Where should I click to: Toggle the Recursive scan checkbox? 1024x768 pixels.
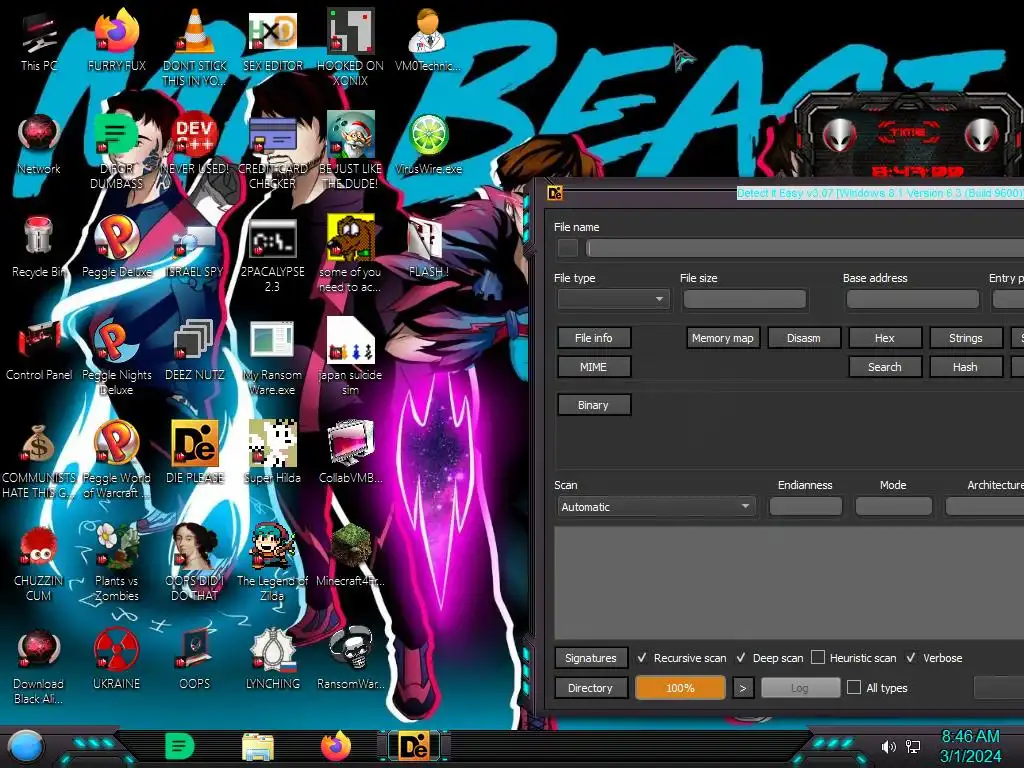642,658
